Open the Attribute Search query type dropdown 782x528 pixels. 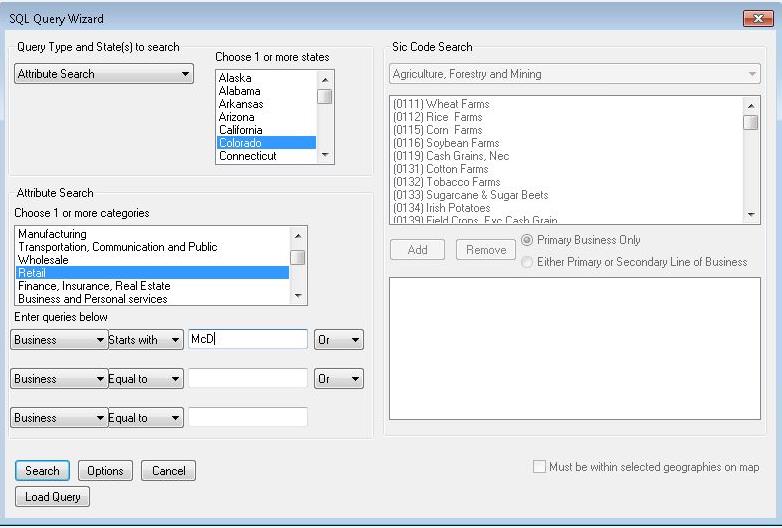coord(104,74)
